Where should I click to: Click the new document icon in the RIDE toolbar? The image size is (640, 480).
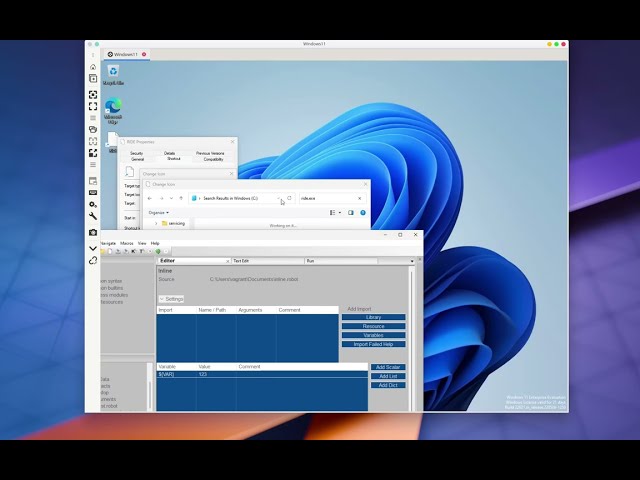click(110, 251)
